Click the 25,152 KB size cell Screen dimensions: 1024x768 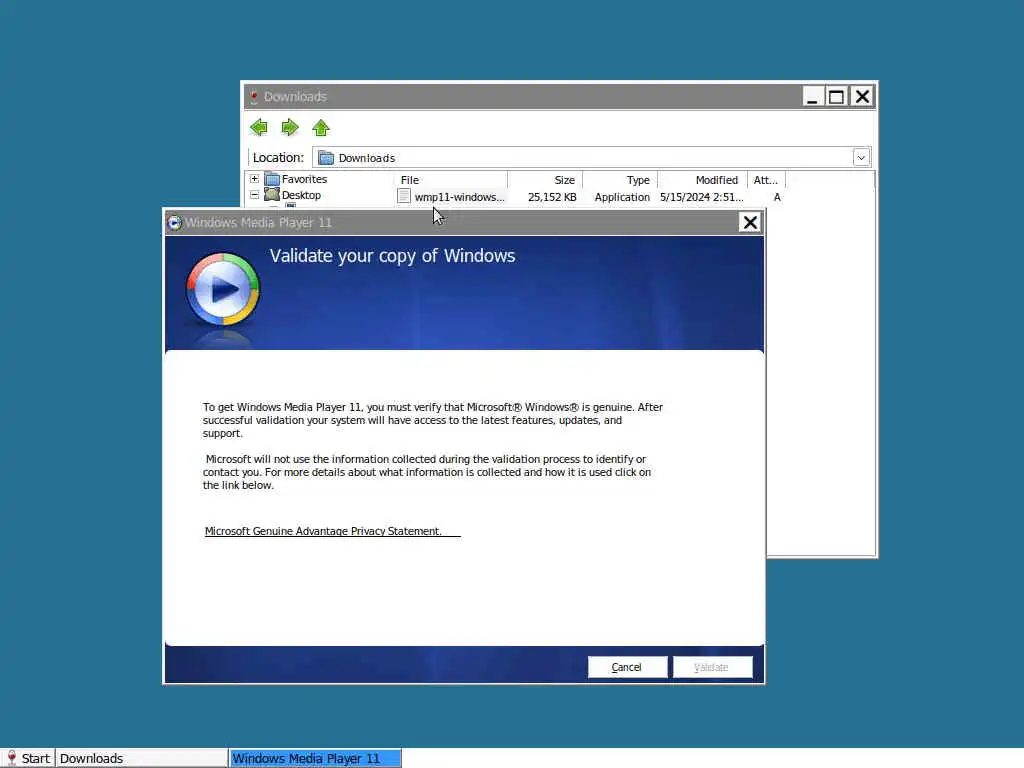coord(552,197)
